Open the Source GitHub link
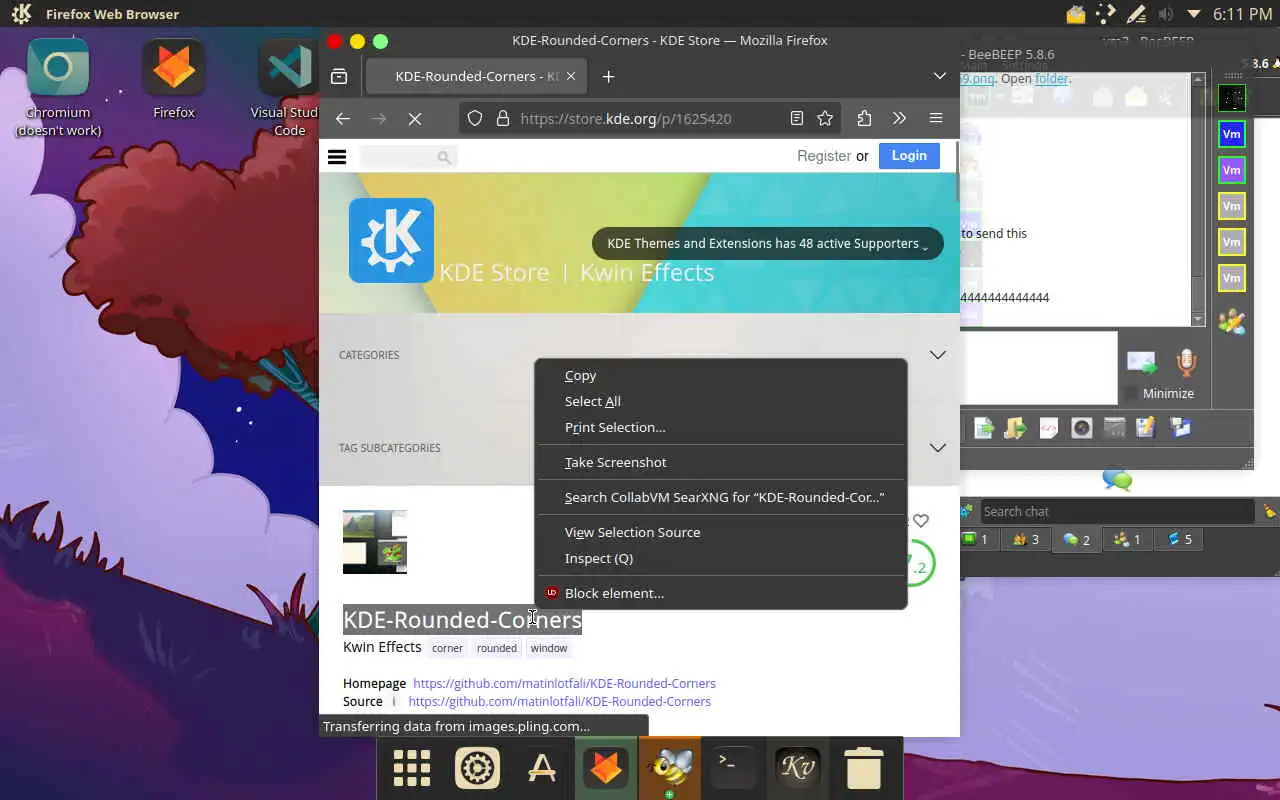The width and height of the screenshot is (1280, 800). (x=559, y=701)
